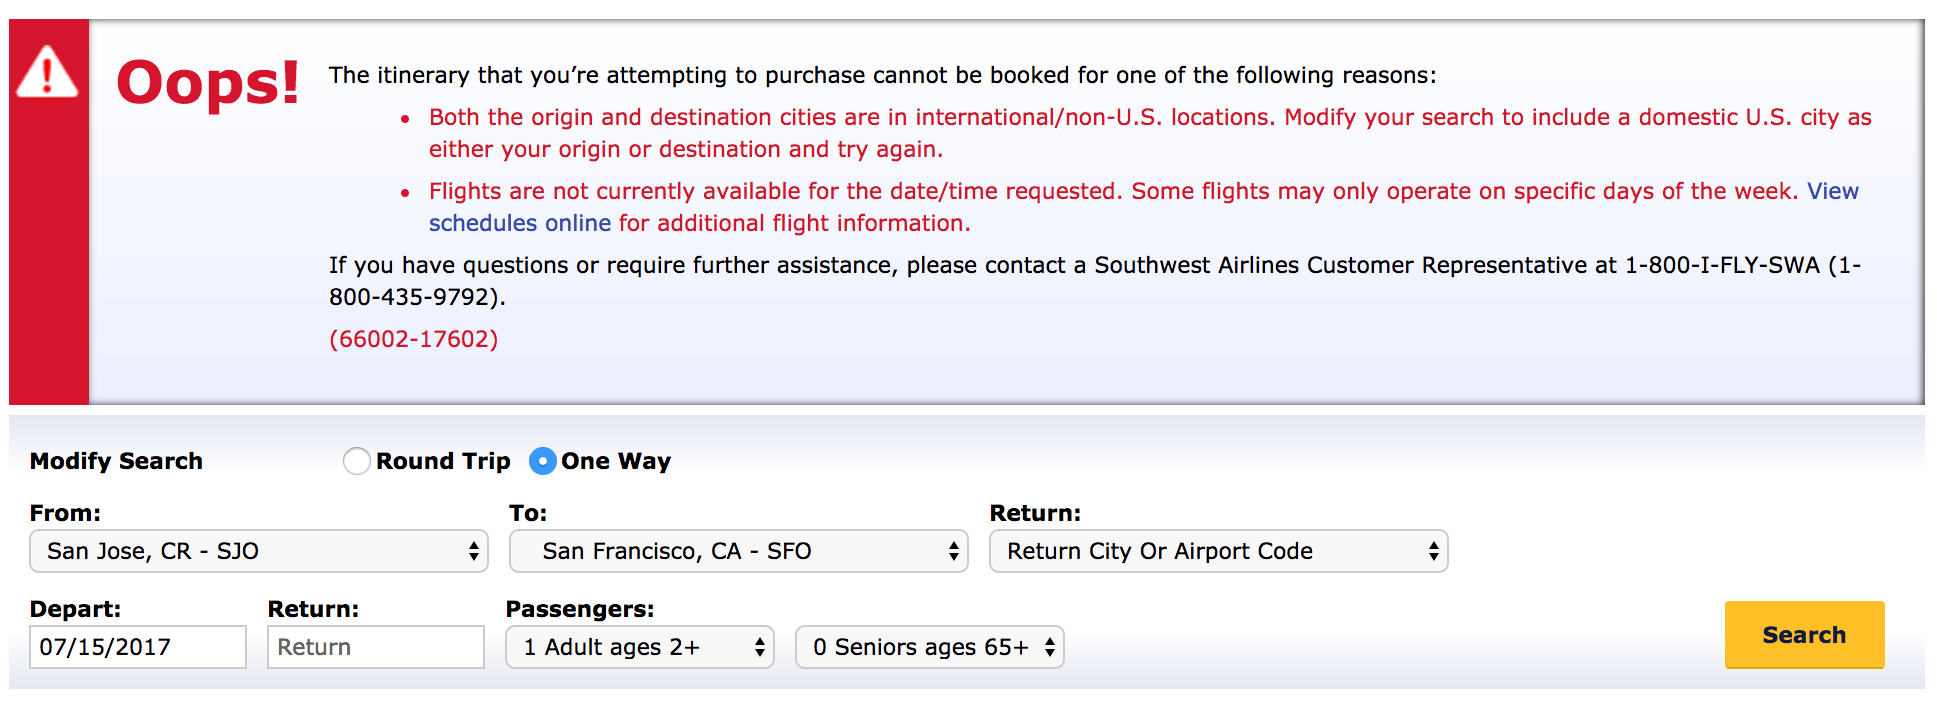
Task: Click the Depart date field with 07/15/2017
Action: tap(138, 647)
